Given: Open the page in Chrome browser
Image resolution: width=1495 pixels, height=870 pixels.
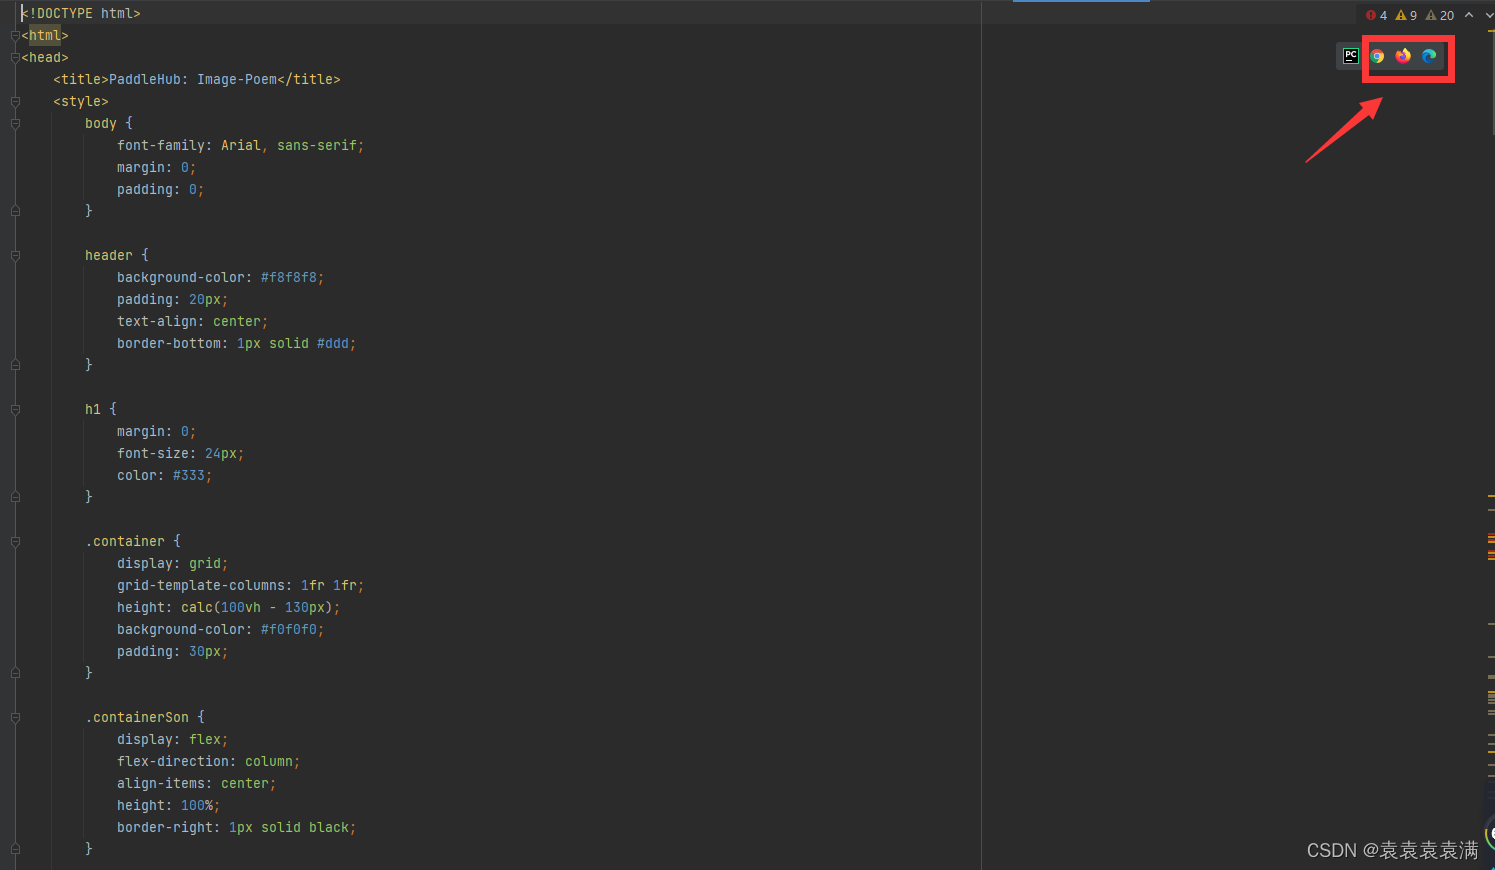Looking at the screenshot, I should click(x=1377, y=56).
